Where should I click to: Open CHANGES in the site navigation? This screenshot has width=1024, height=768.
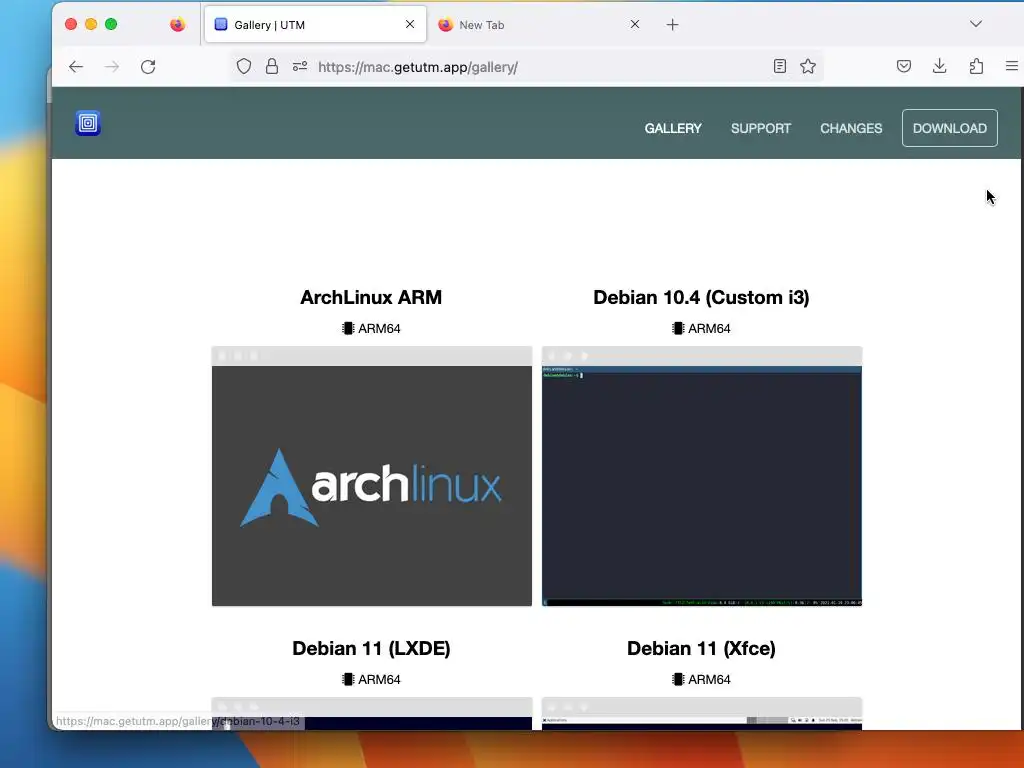point(851,128)
